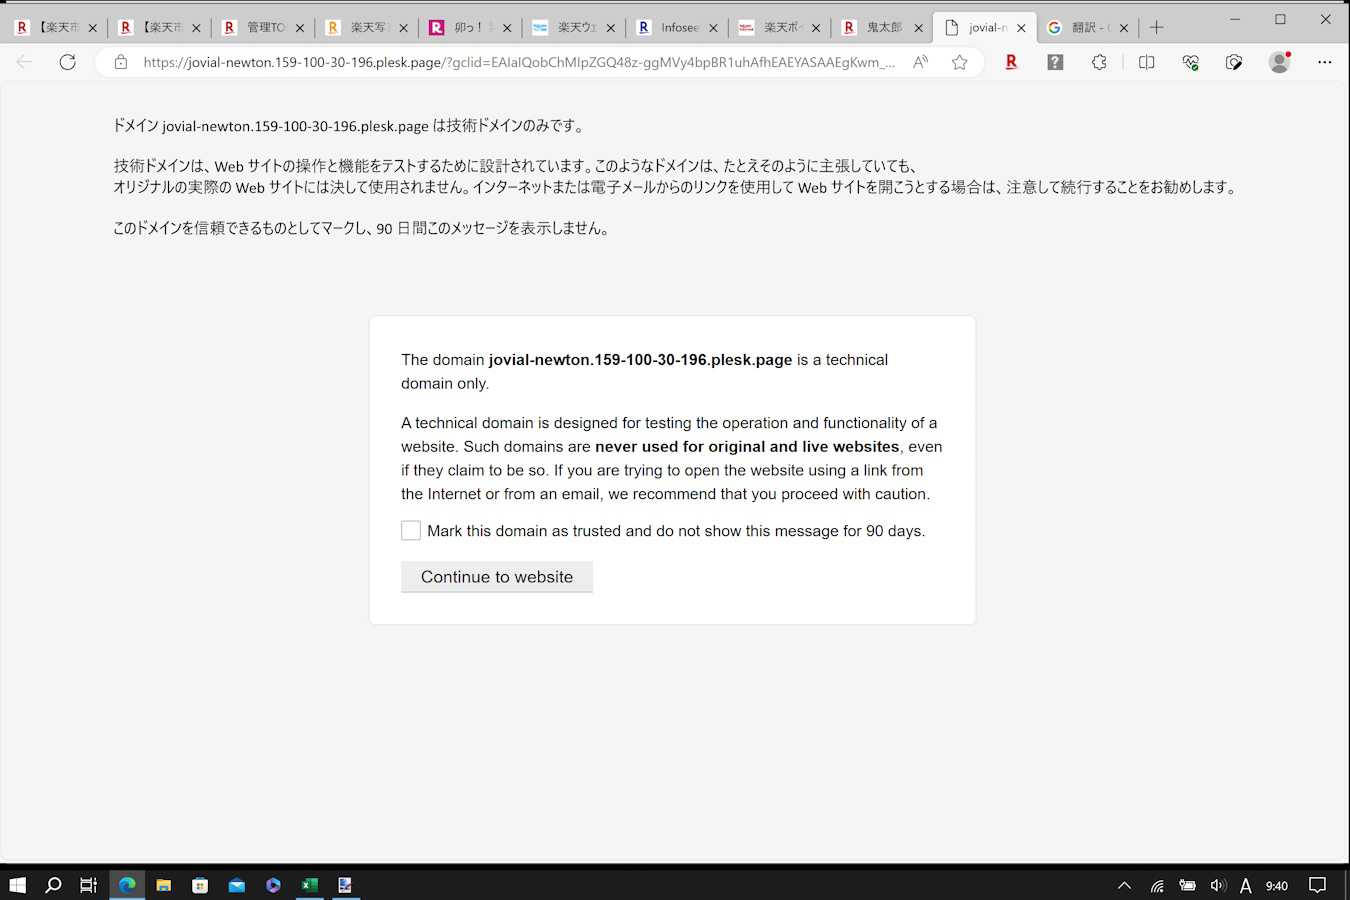Close the 管理TO tab
This screenshot has height=900, width=1350.
[300, 28]
